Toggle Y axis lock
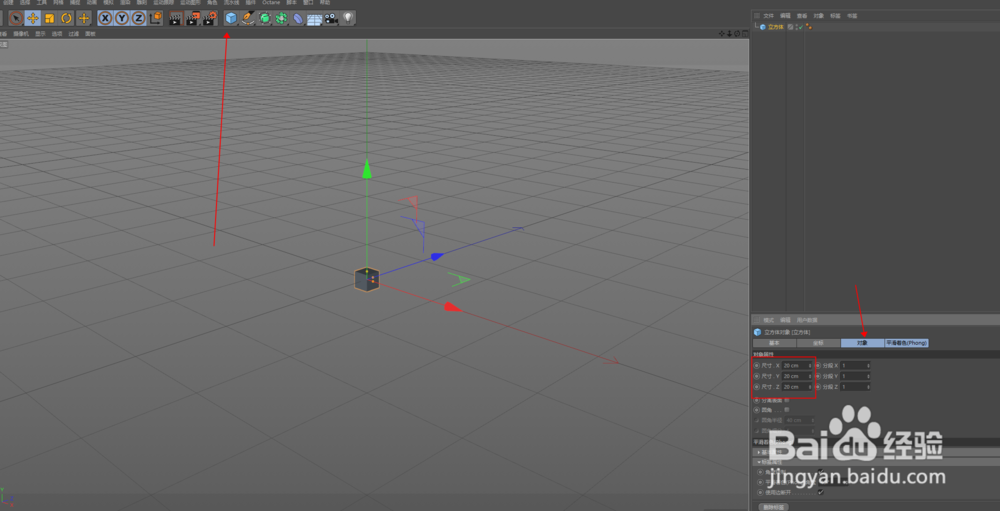Screen dimensions: 1000x511 [122, 18]
